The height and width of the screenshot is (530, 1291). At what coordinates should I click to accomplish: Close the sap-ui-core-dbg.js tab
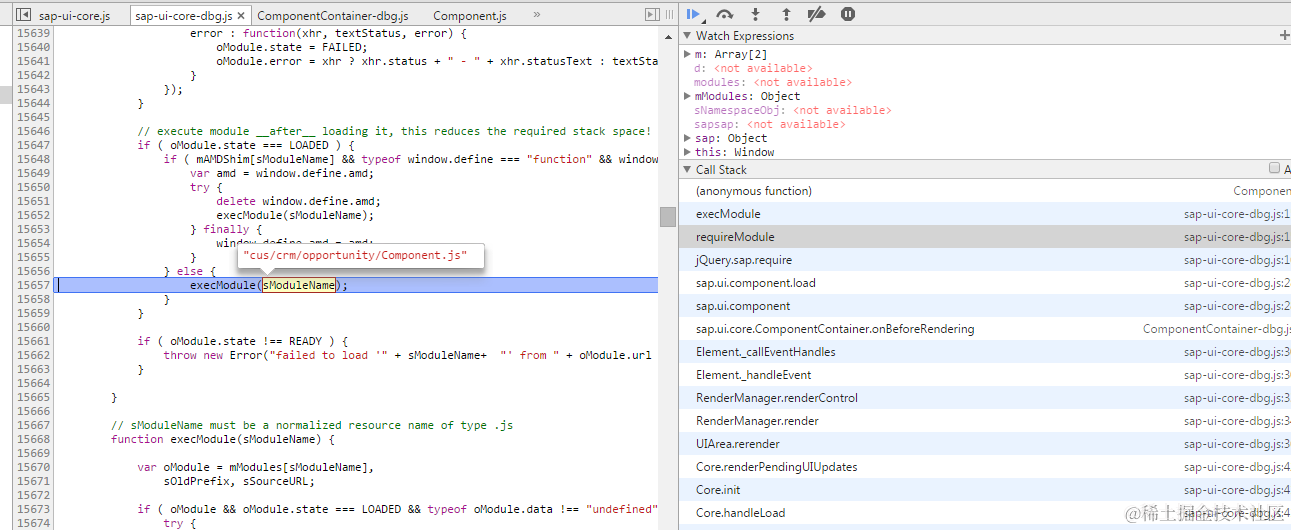click(x=241, y=15)
